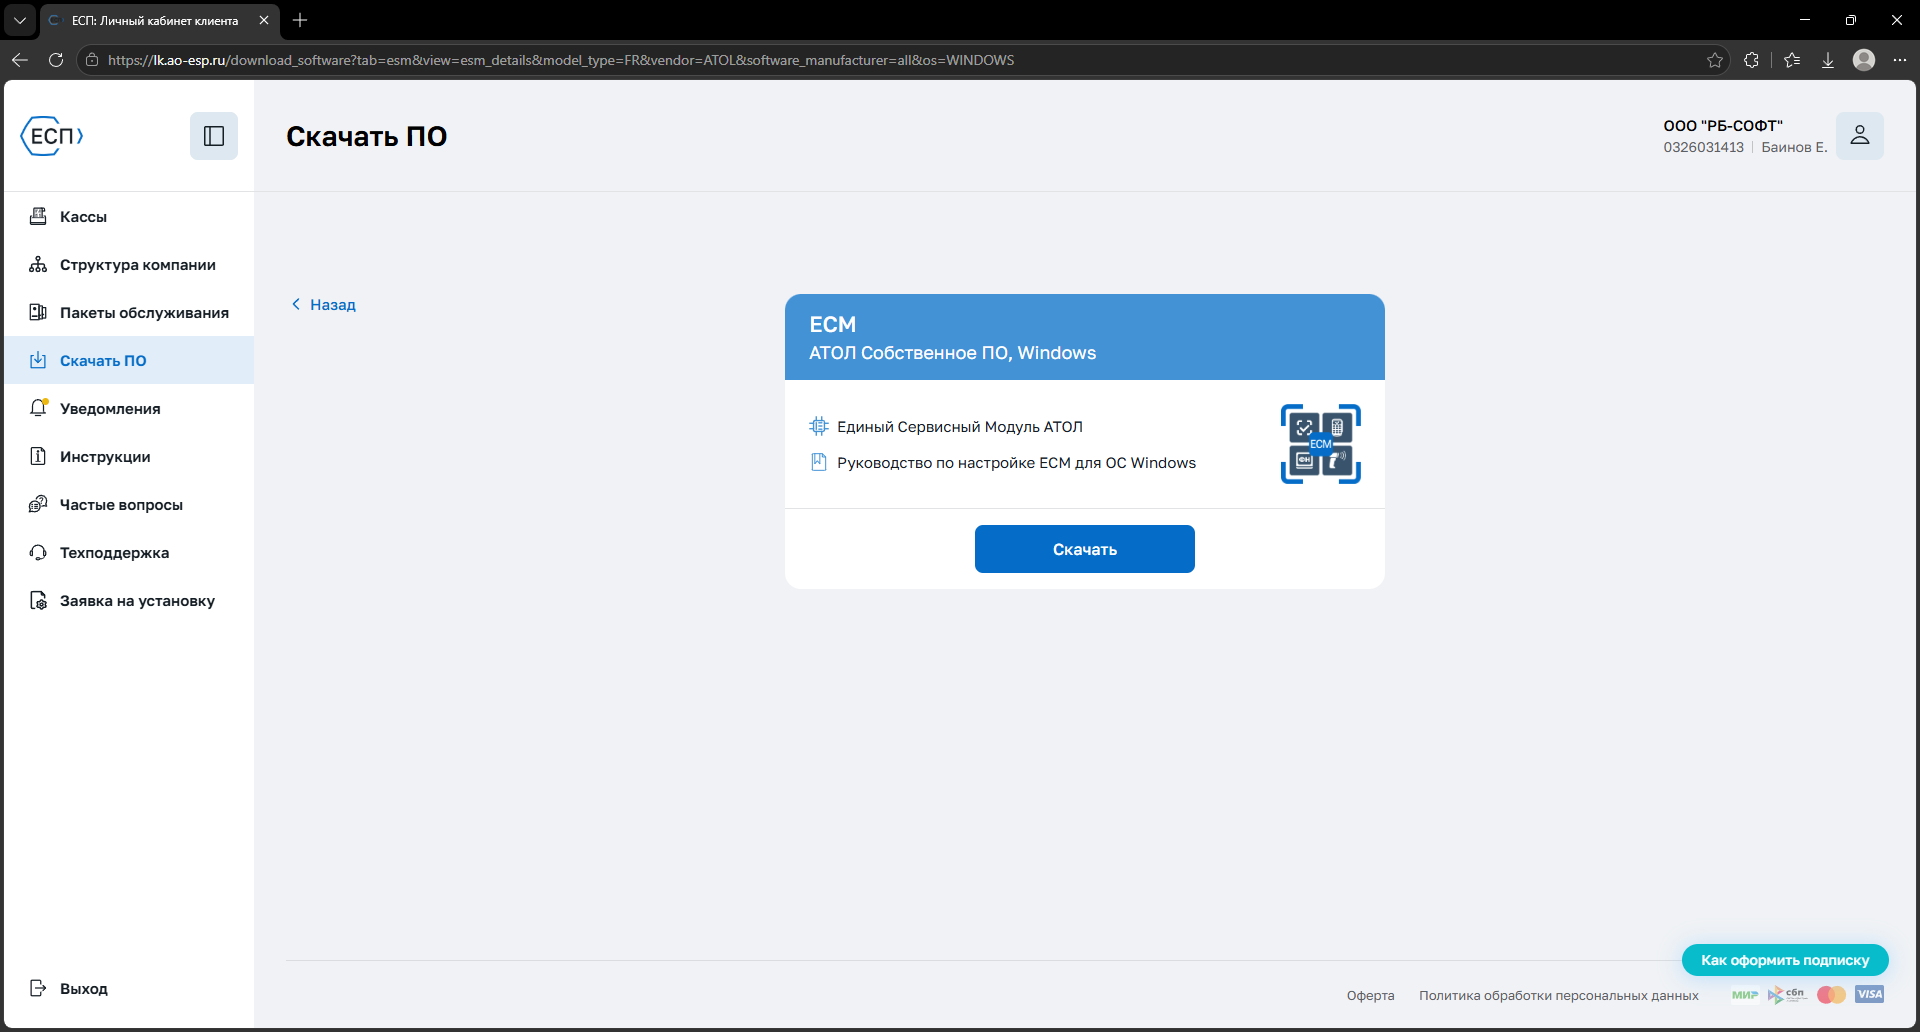Bookmark the page with the star icon

click(x=1715, y=60)
